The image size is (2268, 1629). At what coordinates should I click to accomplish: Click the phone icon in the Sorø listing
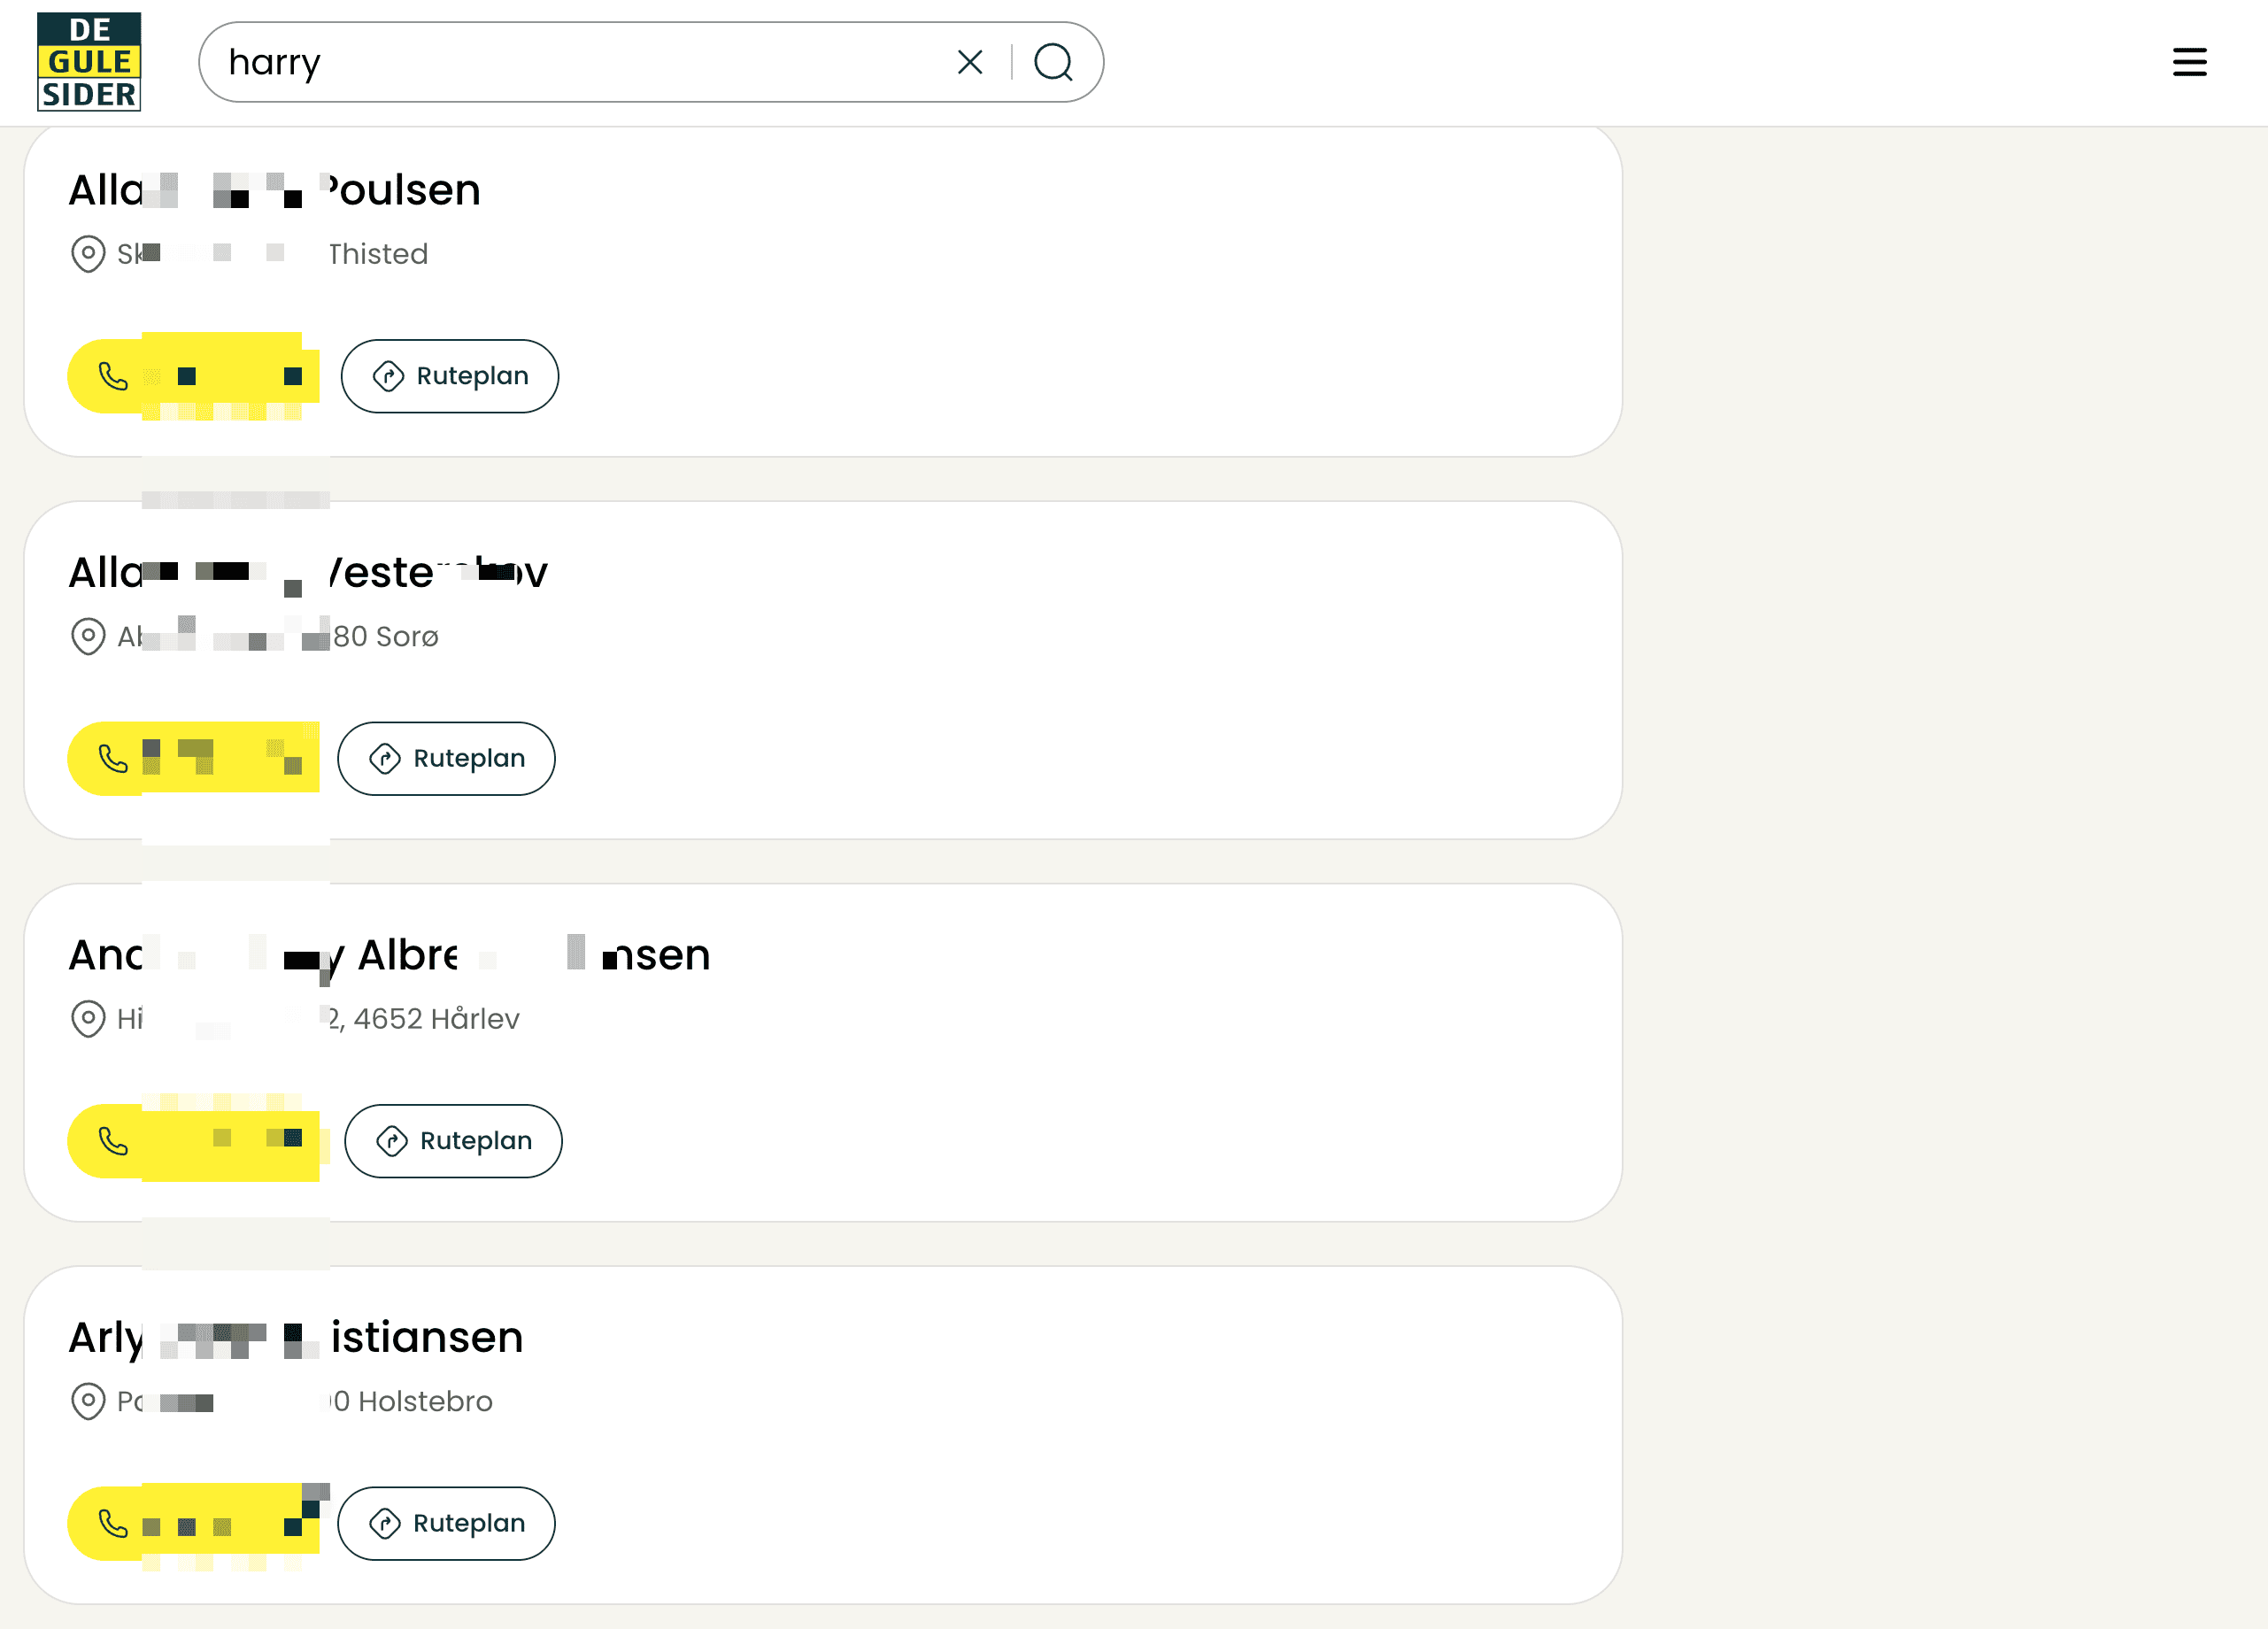pyautogui.click(x=113, y=759)
